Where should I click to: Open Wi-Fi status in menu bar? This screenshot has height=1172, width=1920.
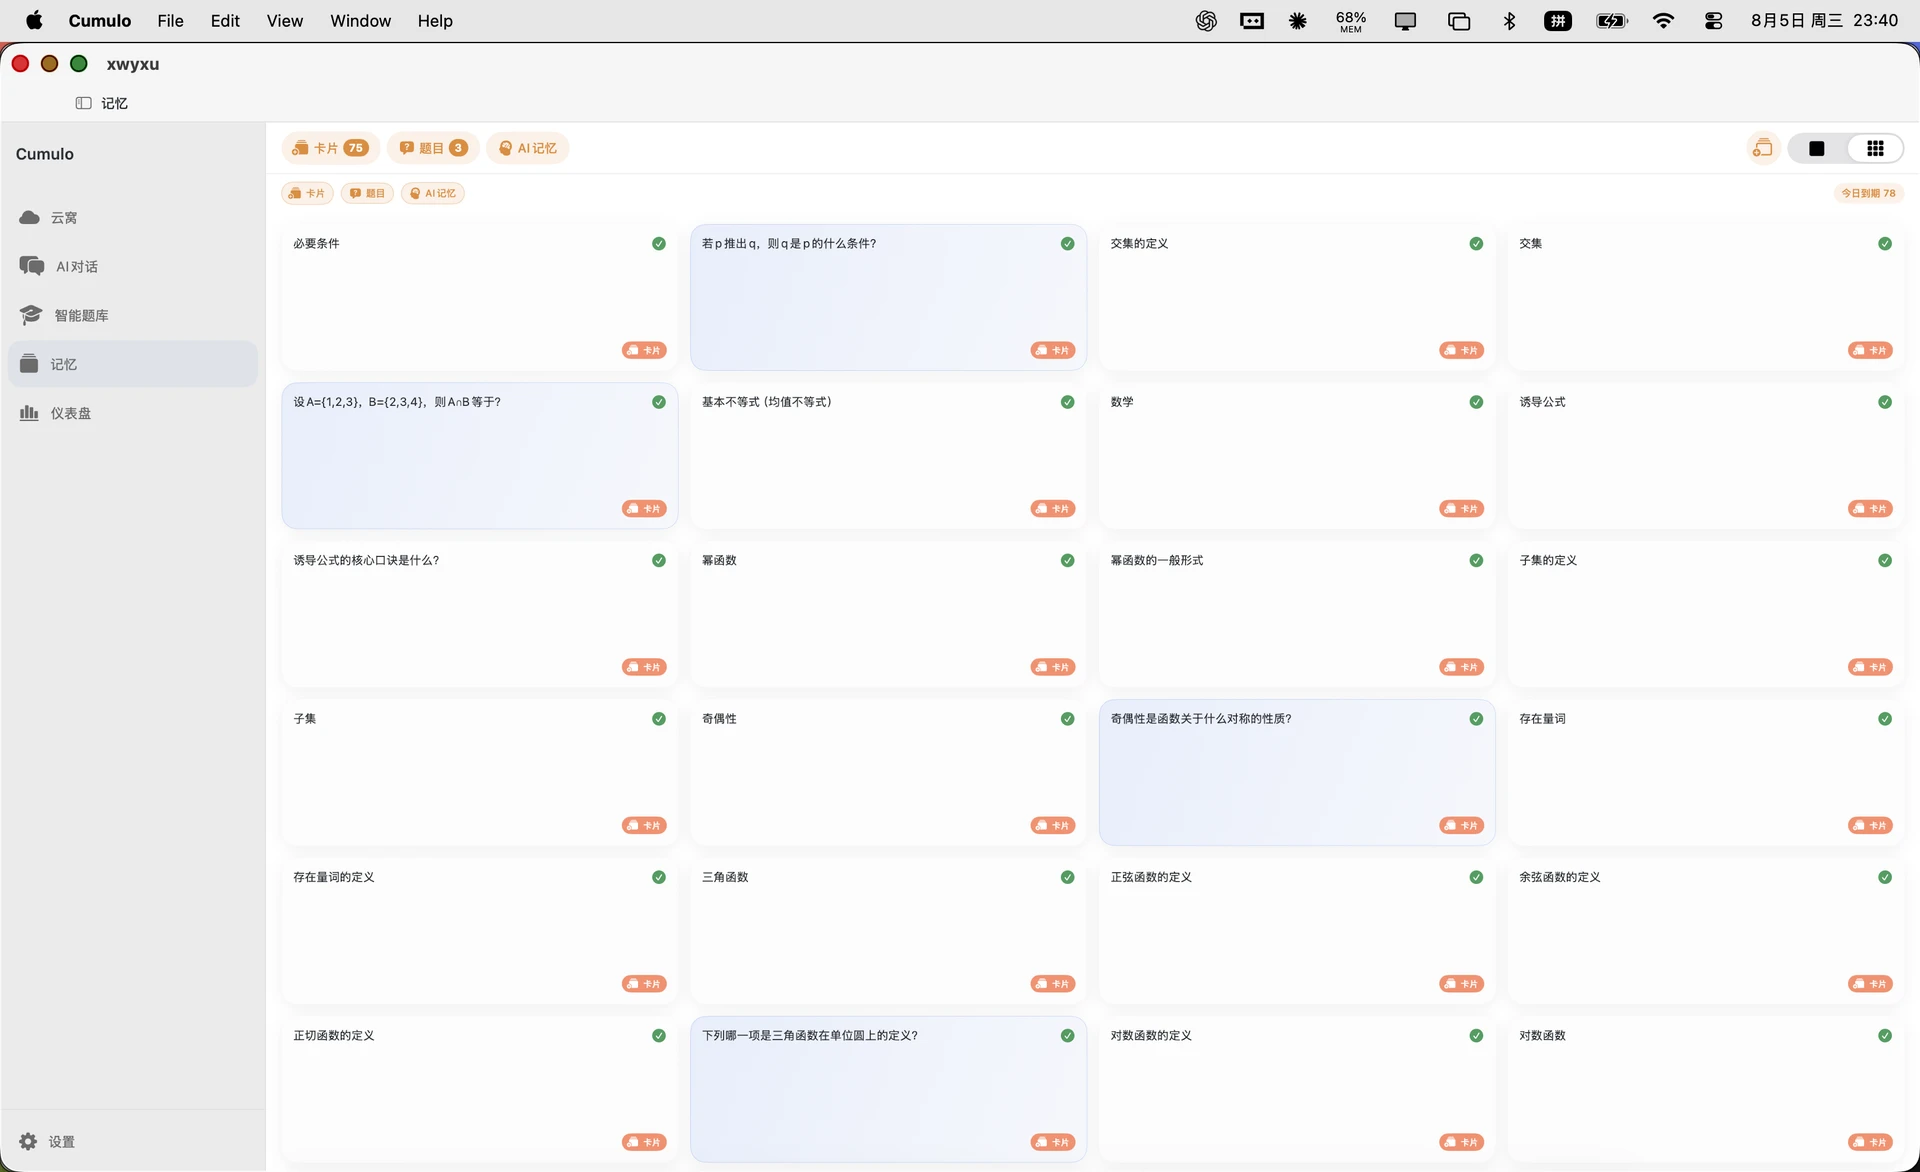point(1663,20)
